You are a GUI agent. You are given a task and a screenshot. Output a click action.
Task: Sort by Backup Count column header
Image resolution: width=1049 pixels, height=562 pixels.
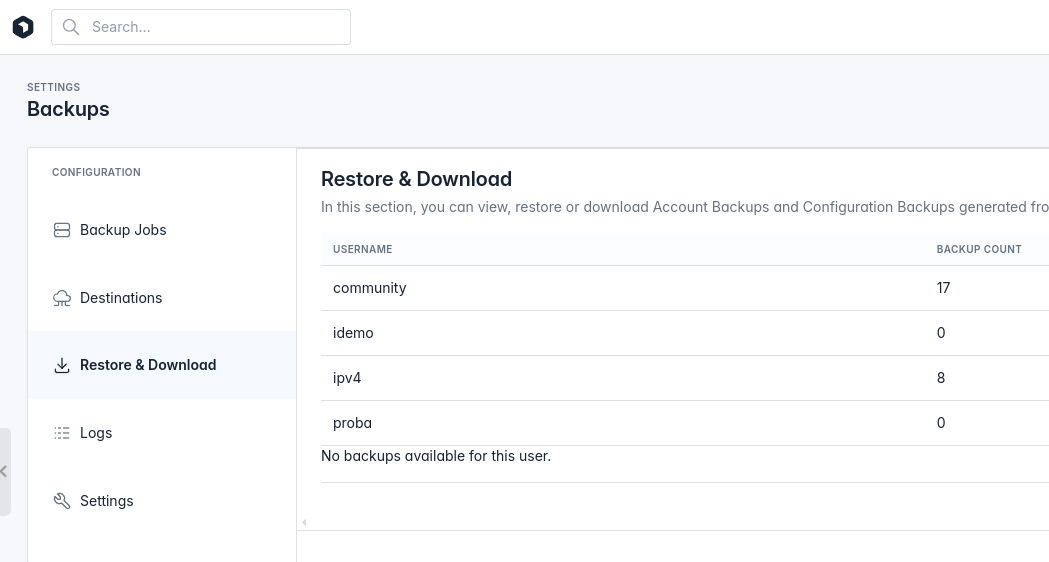pos(979,250)
